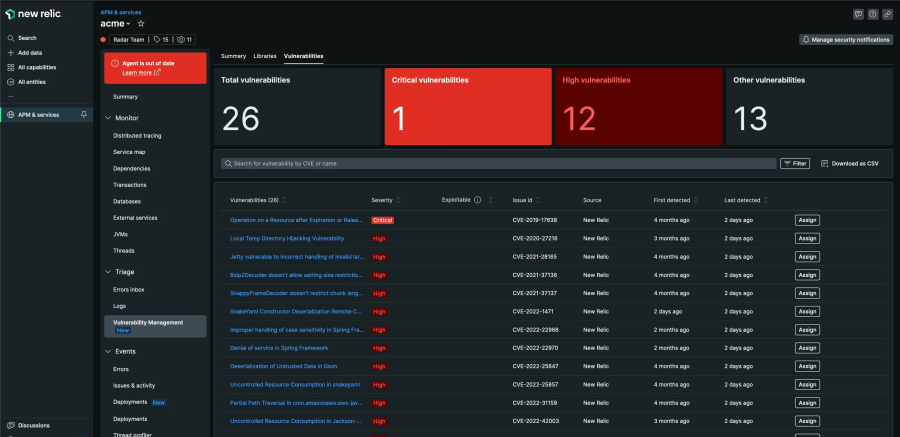Click the info icon next to Exploitable
Screen dimensions: 900x437
point(477,200)
